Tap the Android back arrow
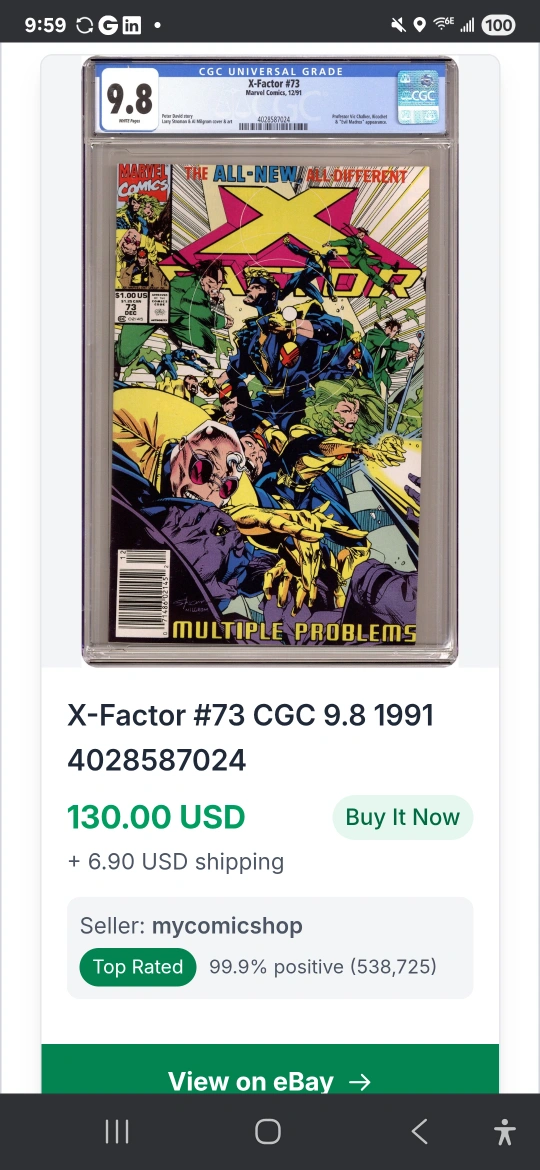 tap(419, 1132)
